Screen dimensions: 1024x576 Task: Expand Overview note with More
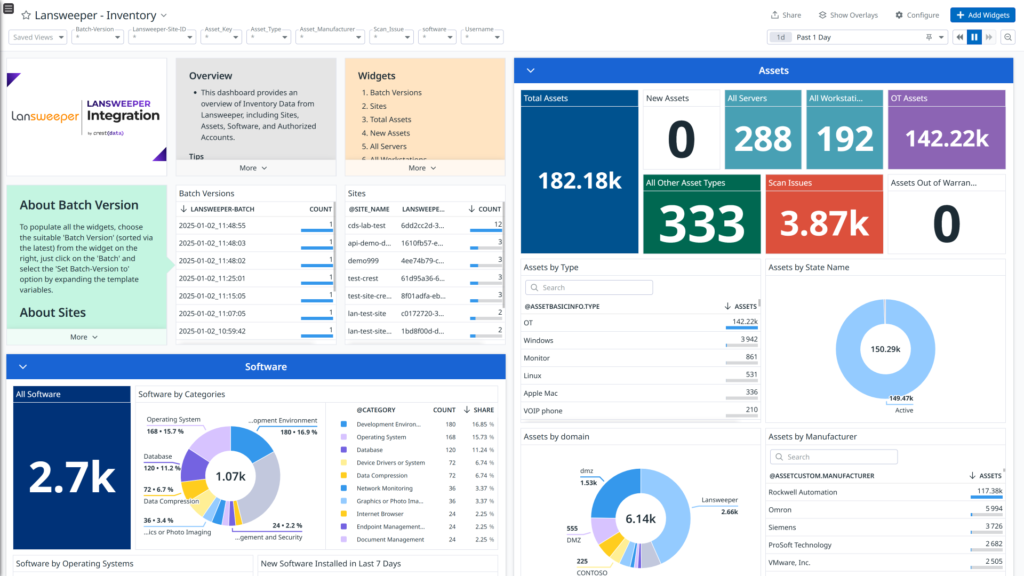point(253,168)
